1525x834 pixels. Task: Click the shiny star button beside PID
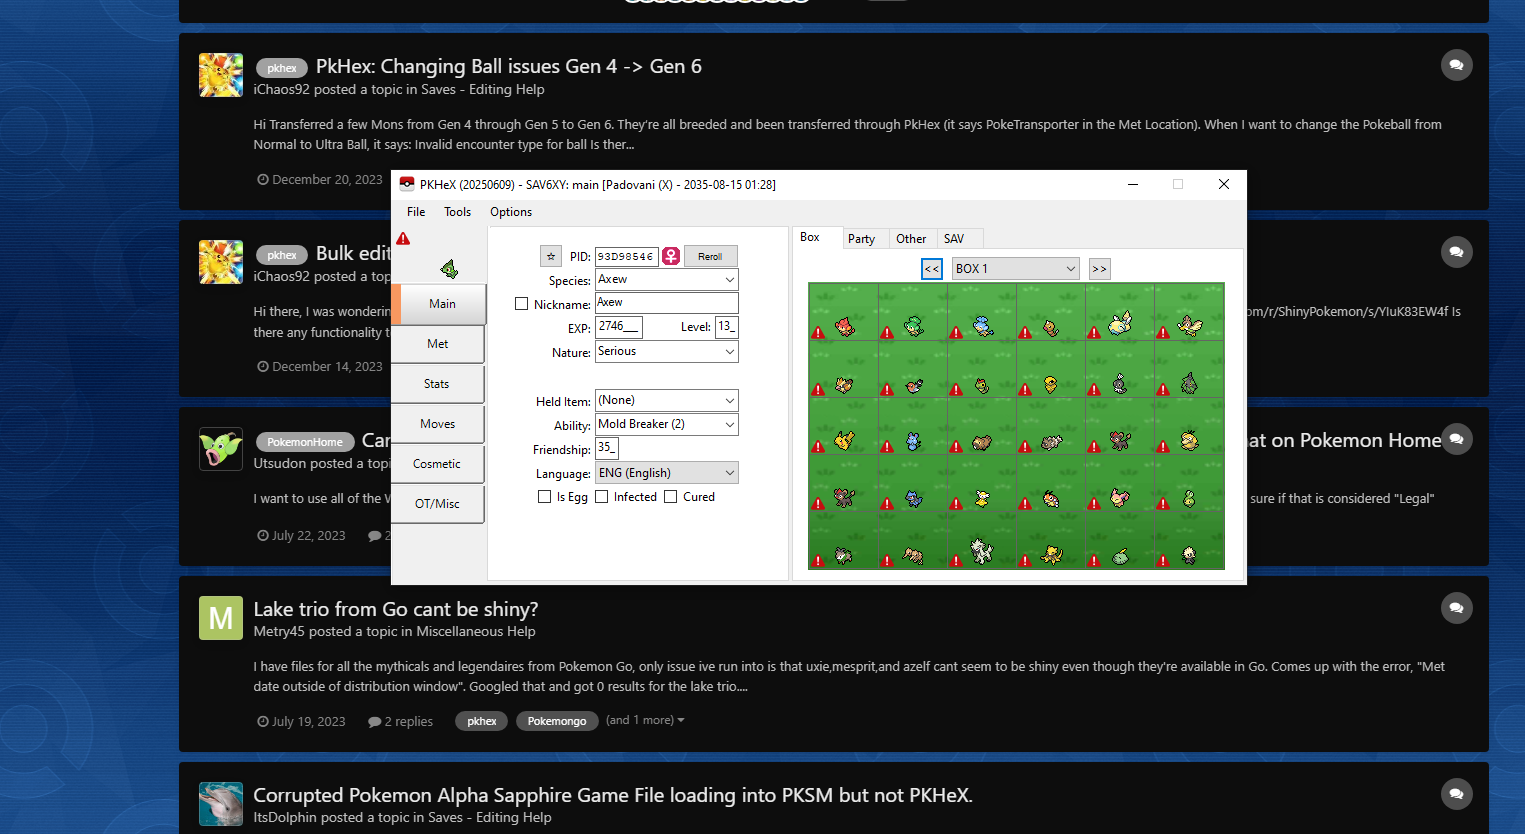[x=551, y=257]
